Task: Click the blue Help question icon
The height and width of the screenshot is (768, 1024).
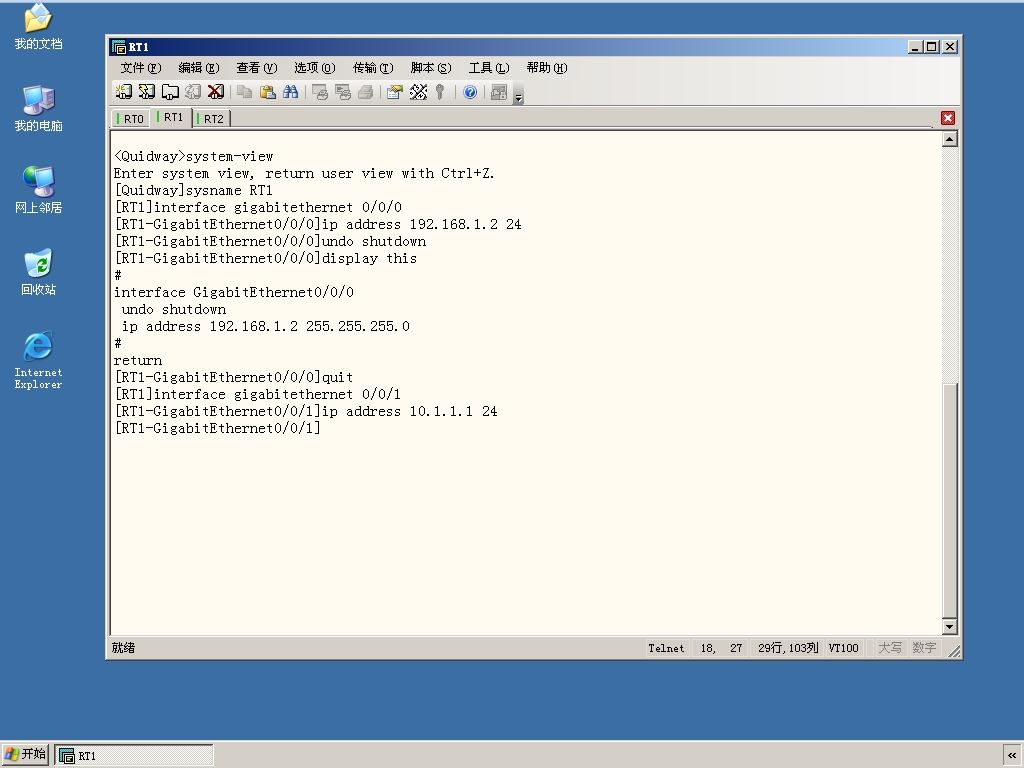Action: coord(470,92)
